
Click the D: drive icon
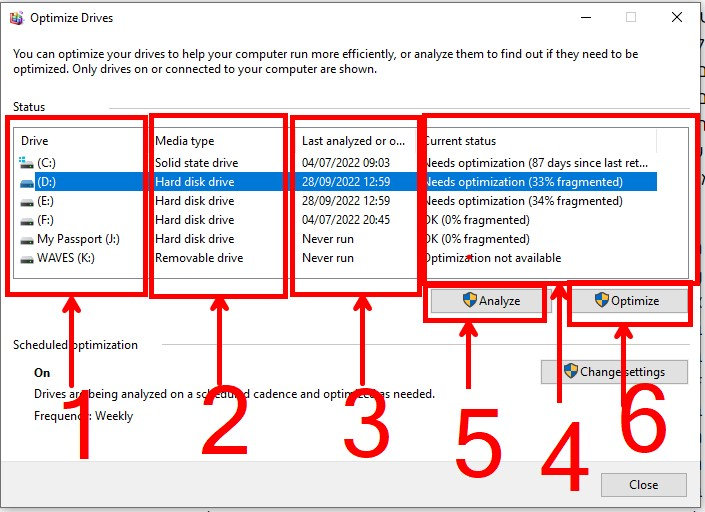[27, 182]
